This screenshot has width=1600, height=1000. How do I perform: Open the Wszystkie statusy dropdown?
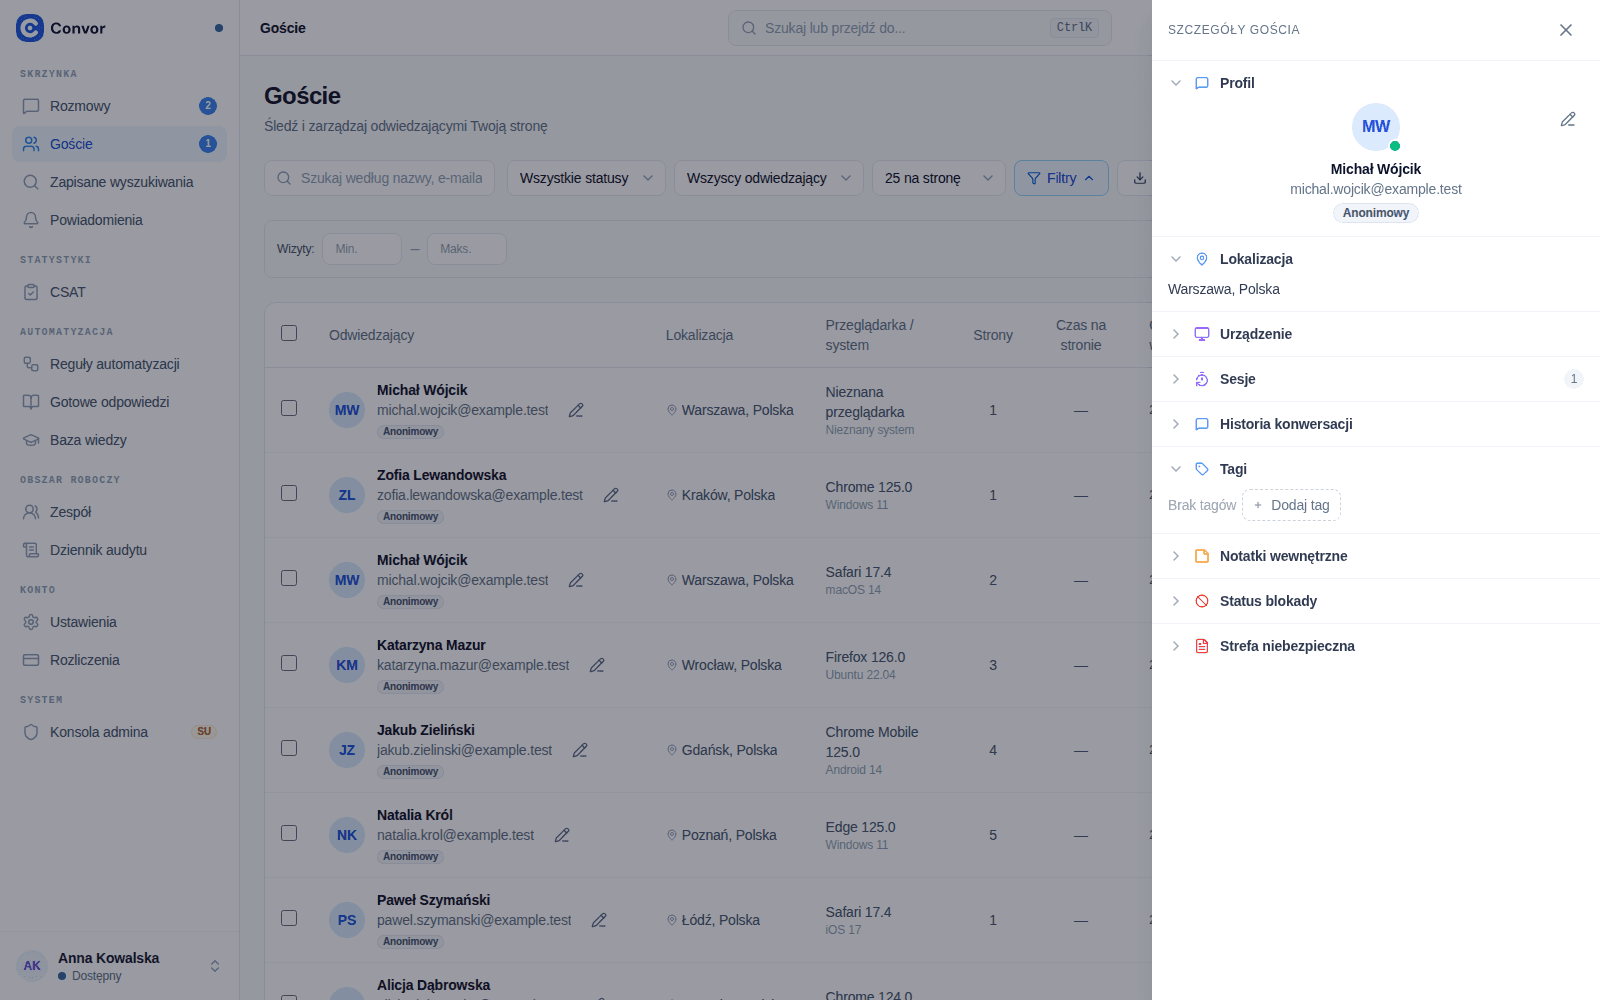[586, 178]
